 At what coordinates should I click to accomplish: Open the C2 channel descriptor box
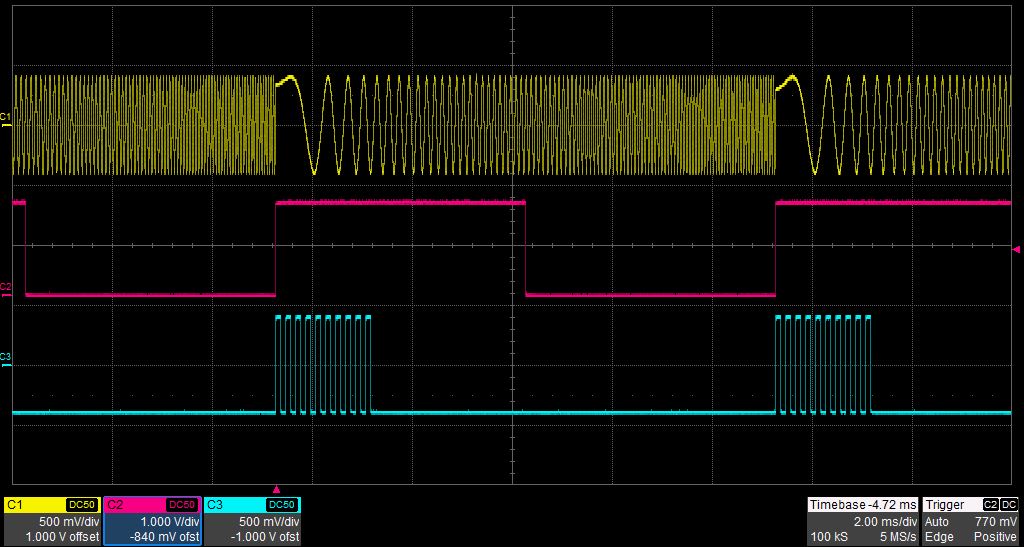[152, 521]
